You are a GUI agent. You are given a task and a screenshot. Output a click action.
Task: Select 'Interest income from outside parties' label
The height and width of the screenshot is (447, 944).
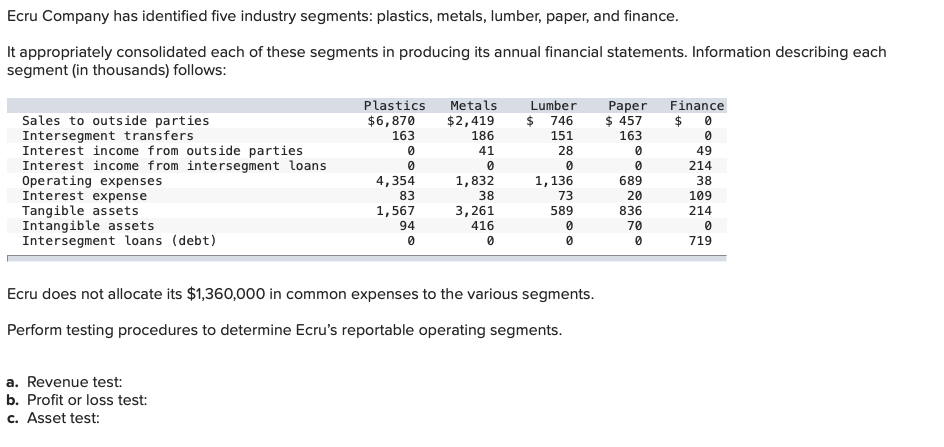(x=163, y=151)
